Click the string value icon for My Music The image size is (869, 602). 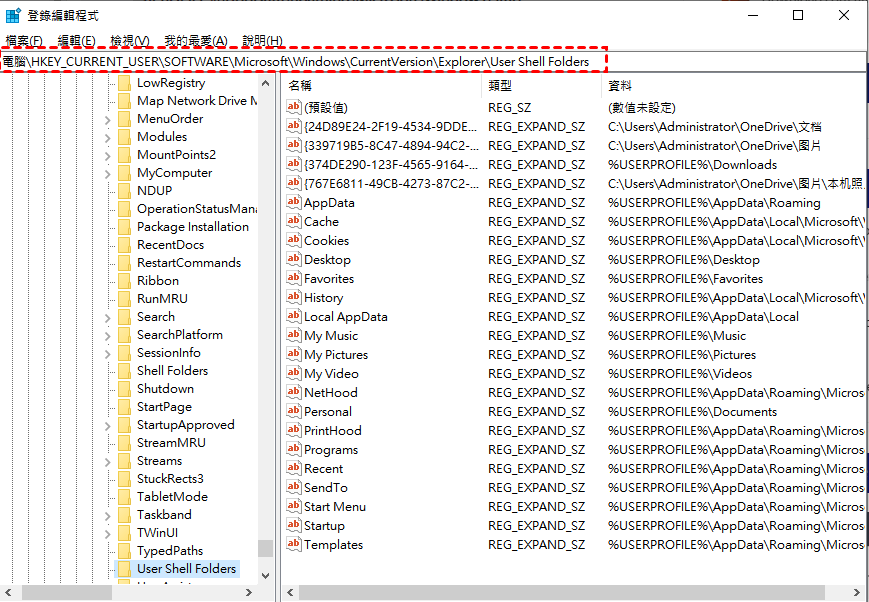tap(294, 335)
